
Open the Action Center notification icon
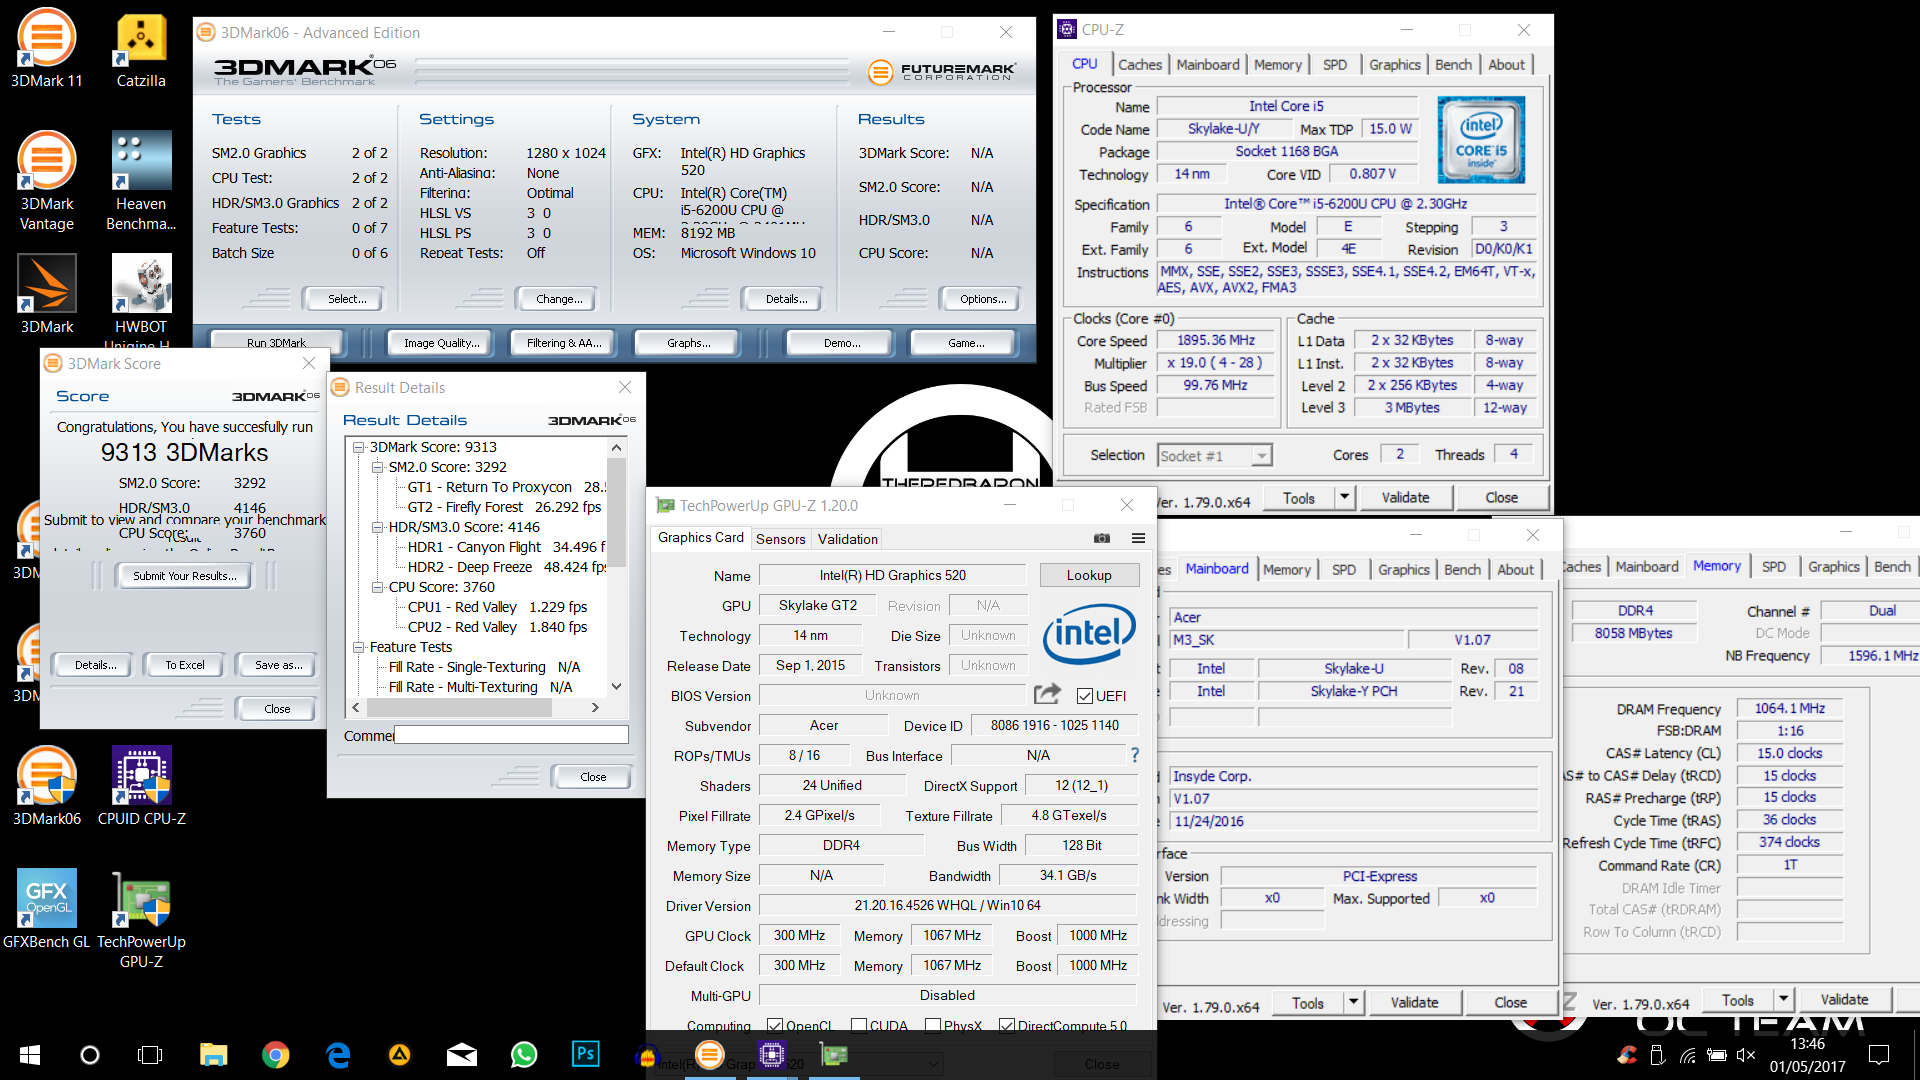pos(1879,1055)
